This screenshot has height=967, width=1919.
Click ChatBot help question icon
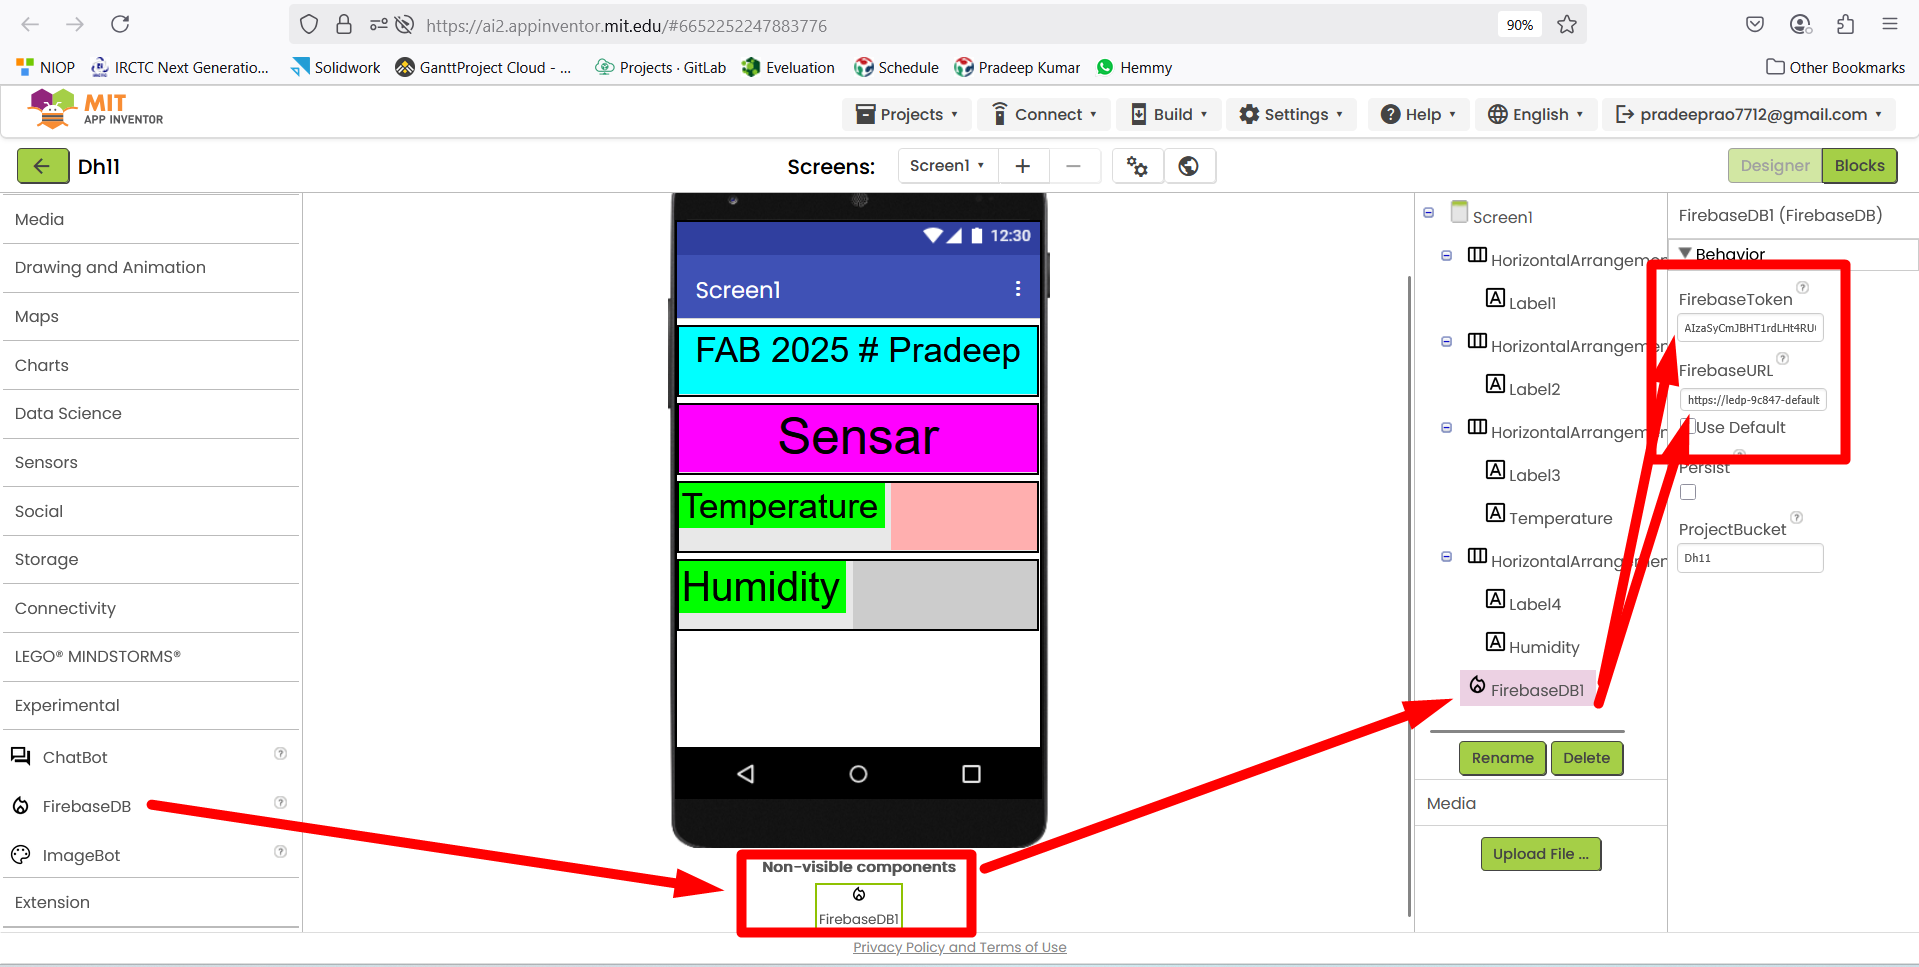point(281,754)
